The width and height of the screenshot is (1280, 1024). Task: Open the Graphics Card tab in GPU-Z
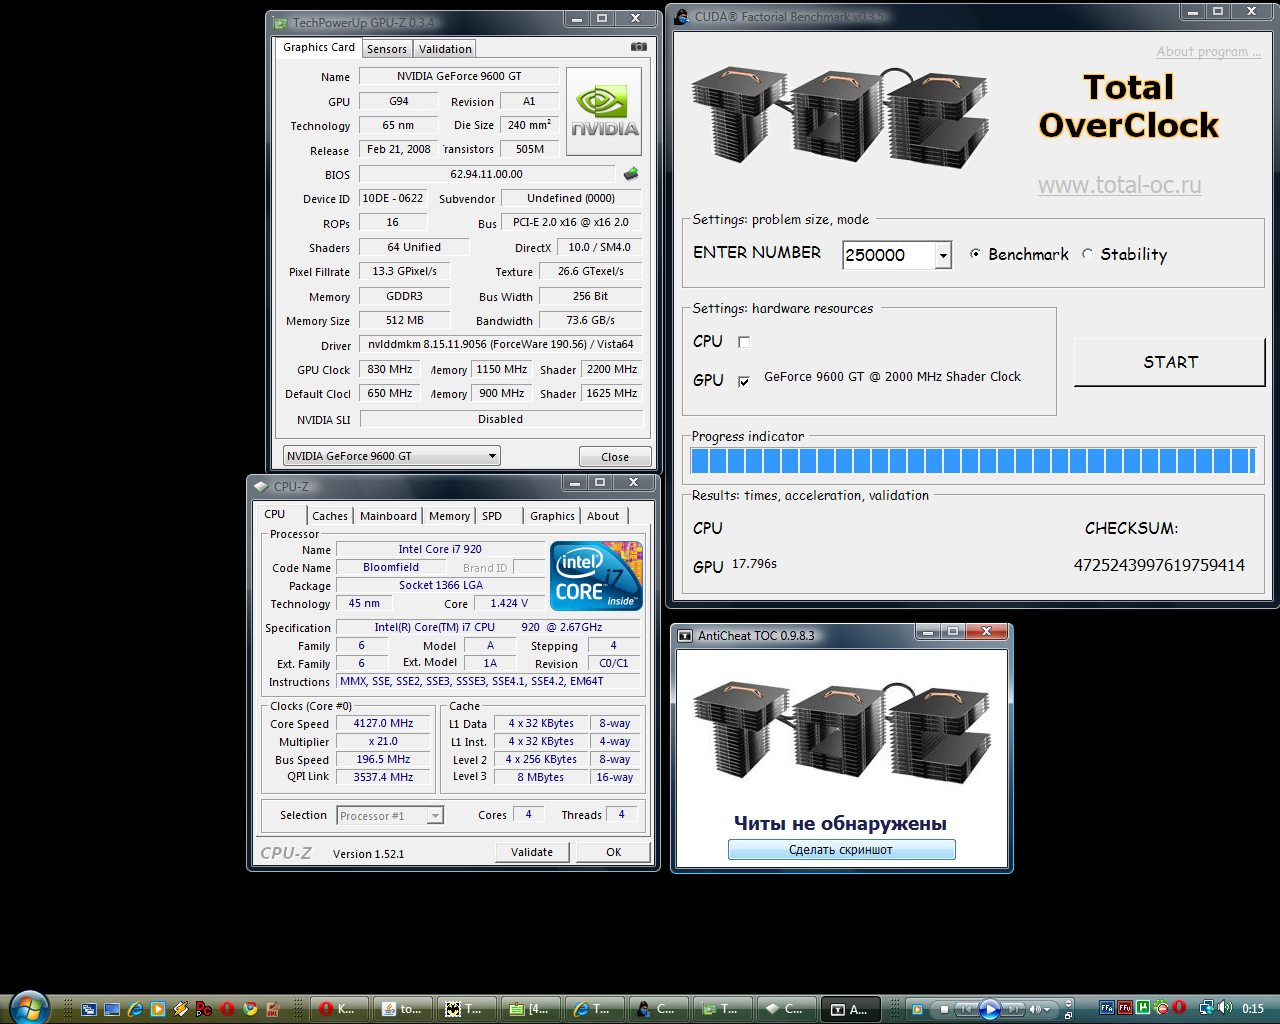click(318, 47)
